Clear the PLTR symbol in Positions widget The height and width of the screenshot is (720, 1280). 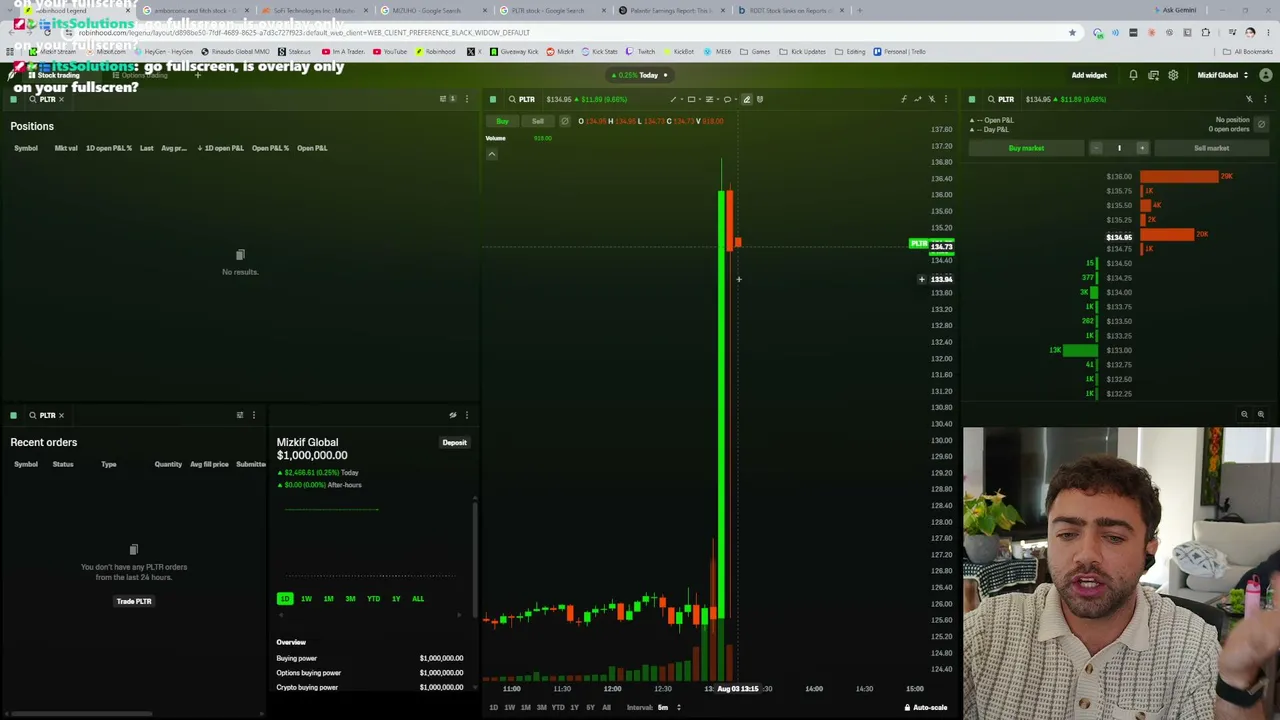pos(61,99)
